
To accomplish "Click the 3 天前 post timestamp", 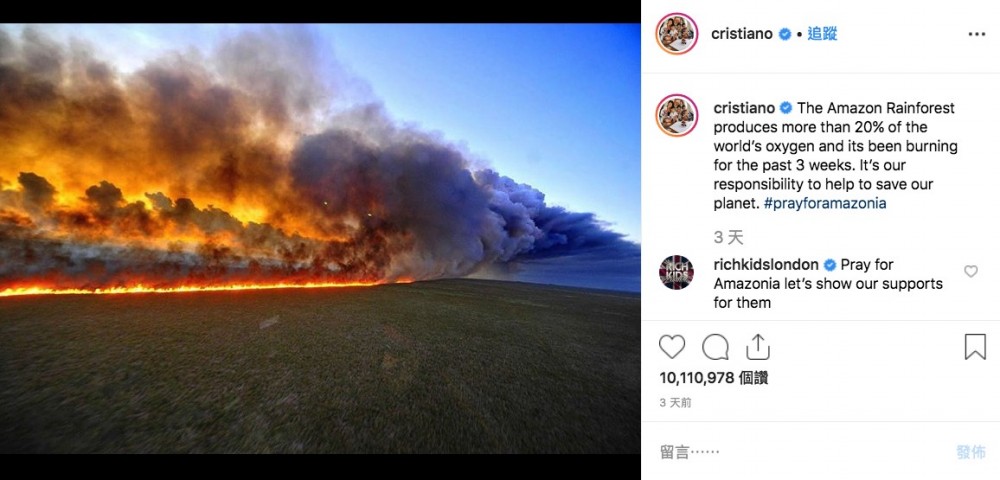I will tap(675, 403).
